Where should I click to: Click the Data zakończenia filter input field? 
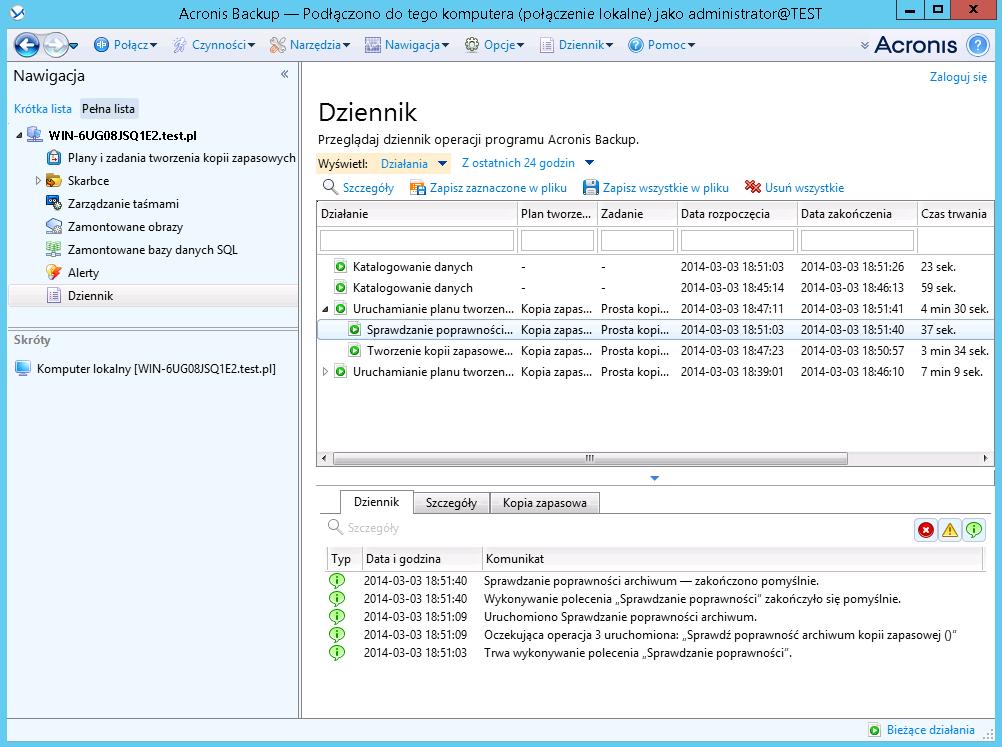[857, 240]
